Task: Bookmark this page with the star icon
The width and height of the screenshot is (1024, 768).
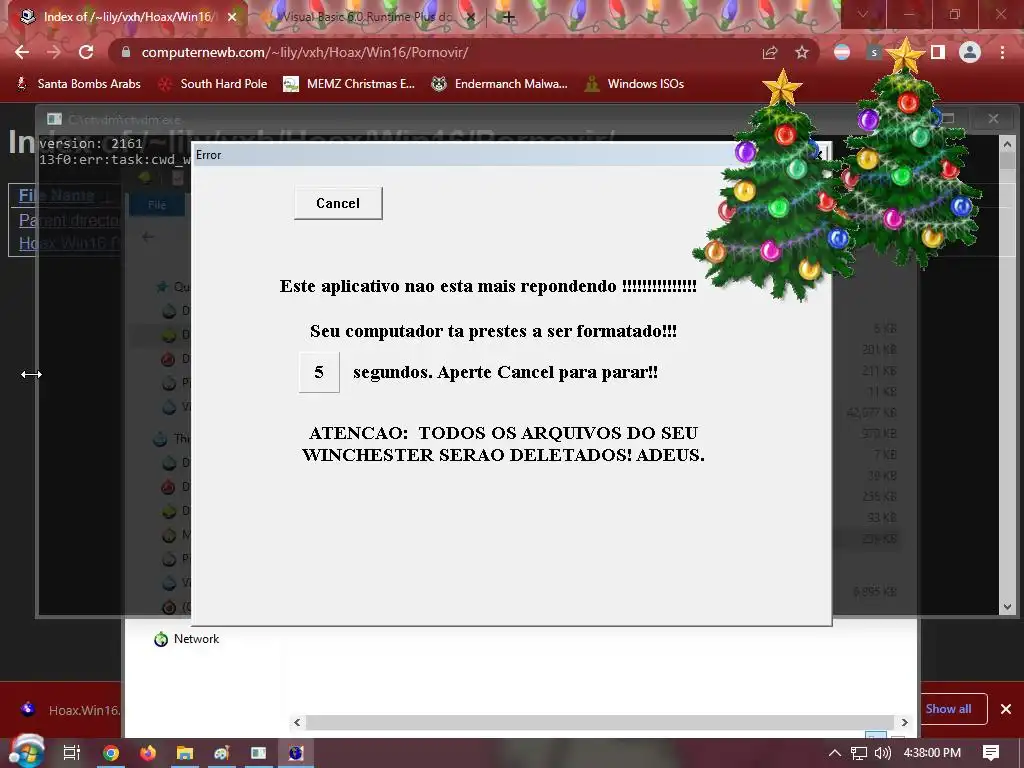Action: tap(802, 52)
